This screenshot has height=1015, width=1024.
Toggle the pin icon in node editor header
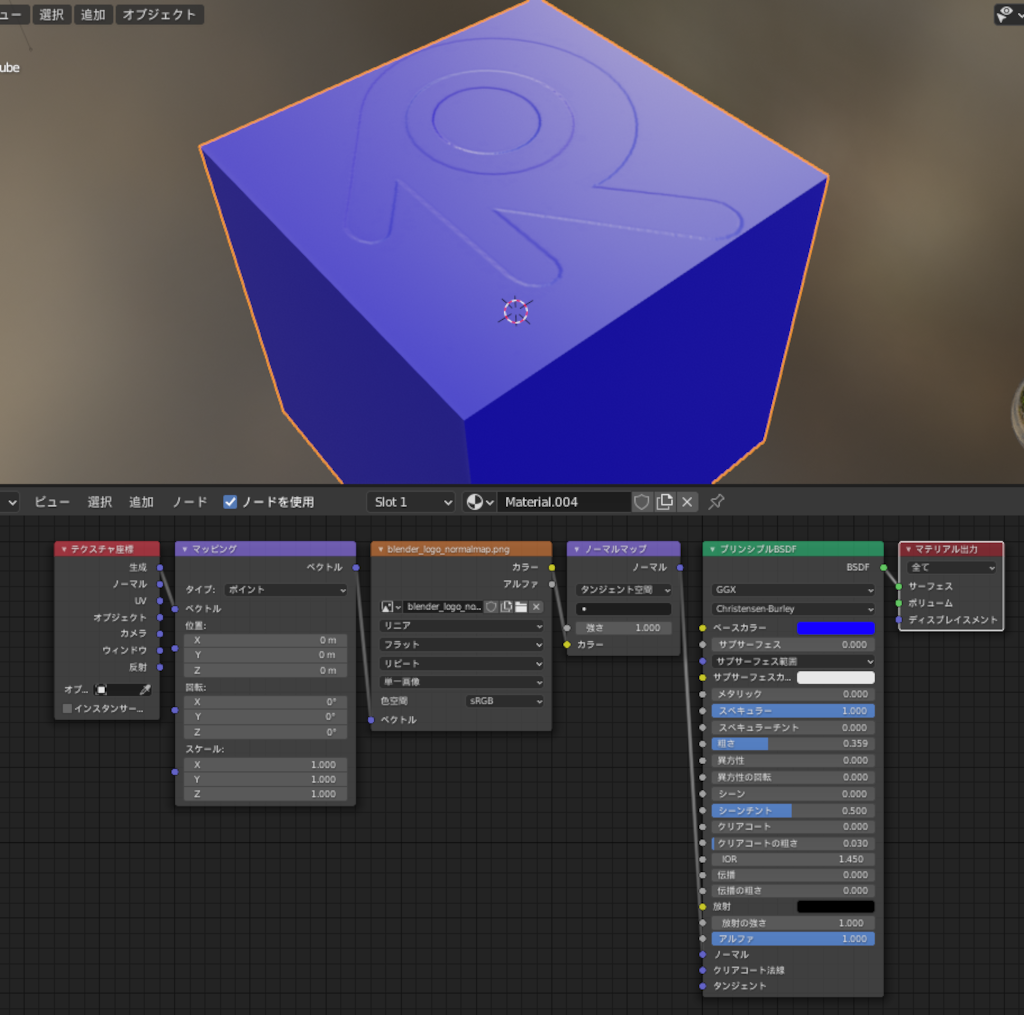[716, 502]
